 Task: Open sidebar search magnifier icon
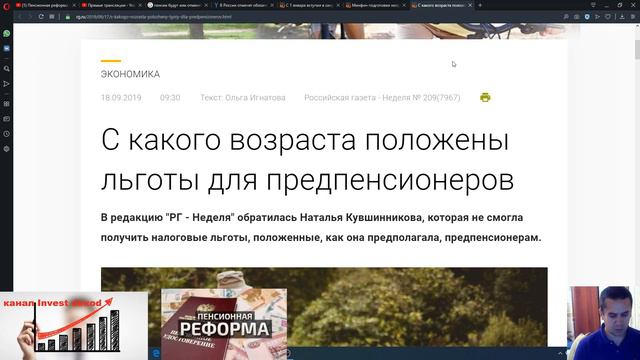pos(7,69)
